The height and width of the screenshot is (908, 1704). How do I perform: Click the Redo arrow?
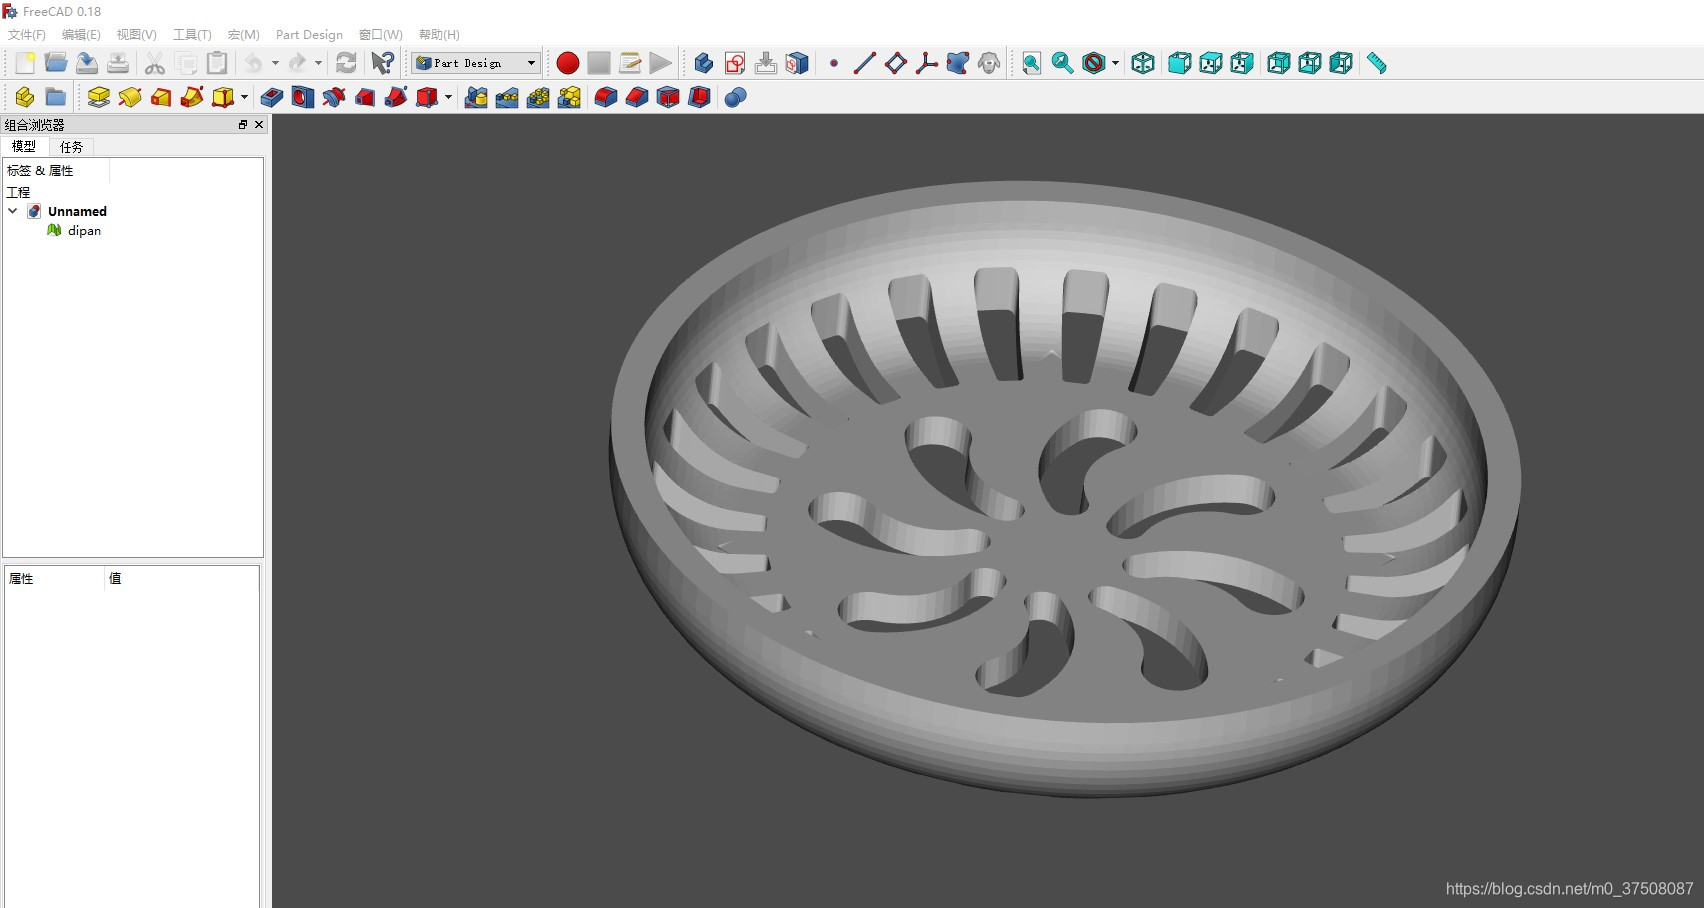(x=297, y=63)
